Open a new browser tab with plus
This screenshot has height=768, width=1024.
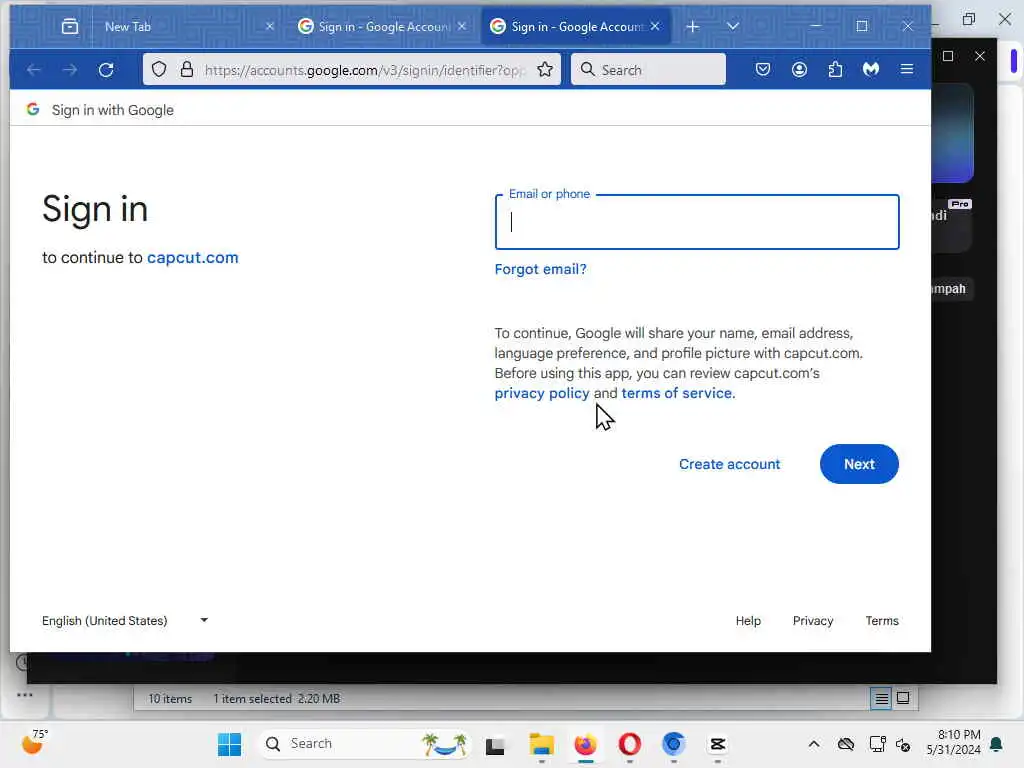[693, 27]
